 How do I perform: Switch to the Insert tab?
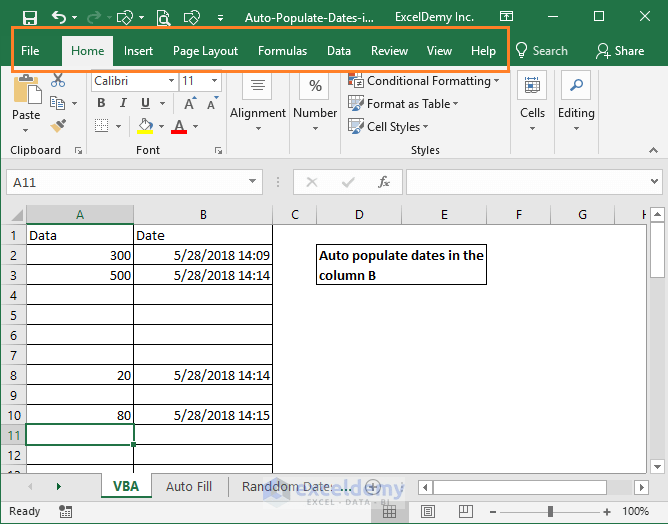click(x=138, y=51)
